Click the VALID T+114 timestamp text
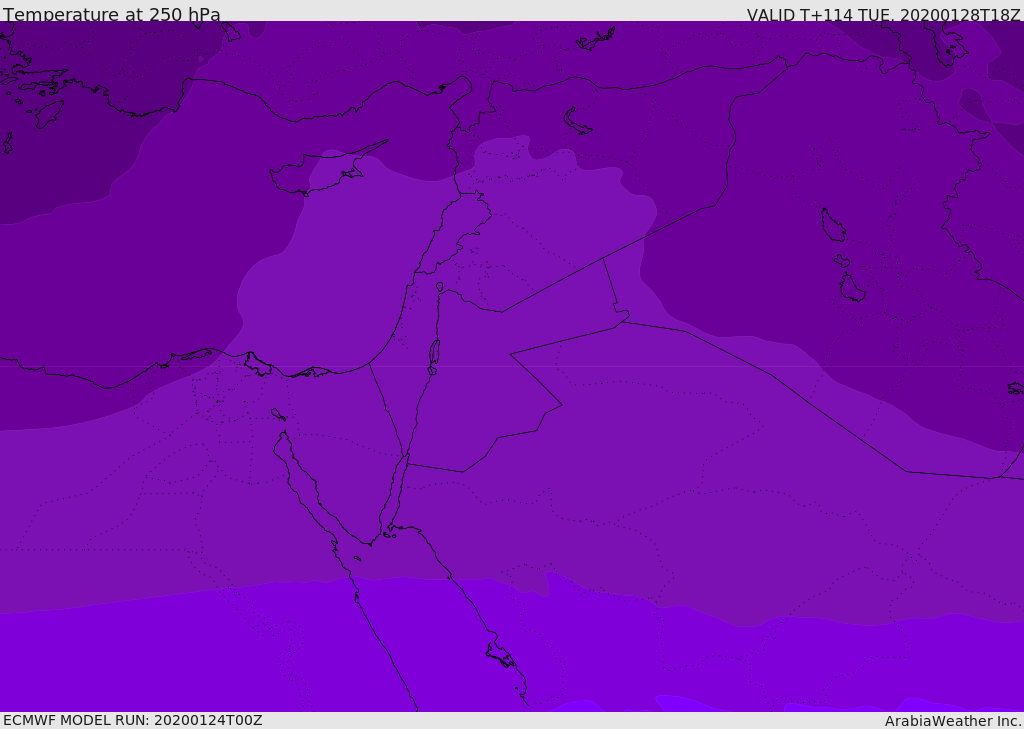 (x=884, y=15)
